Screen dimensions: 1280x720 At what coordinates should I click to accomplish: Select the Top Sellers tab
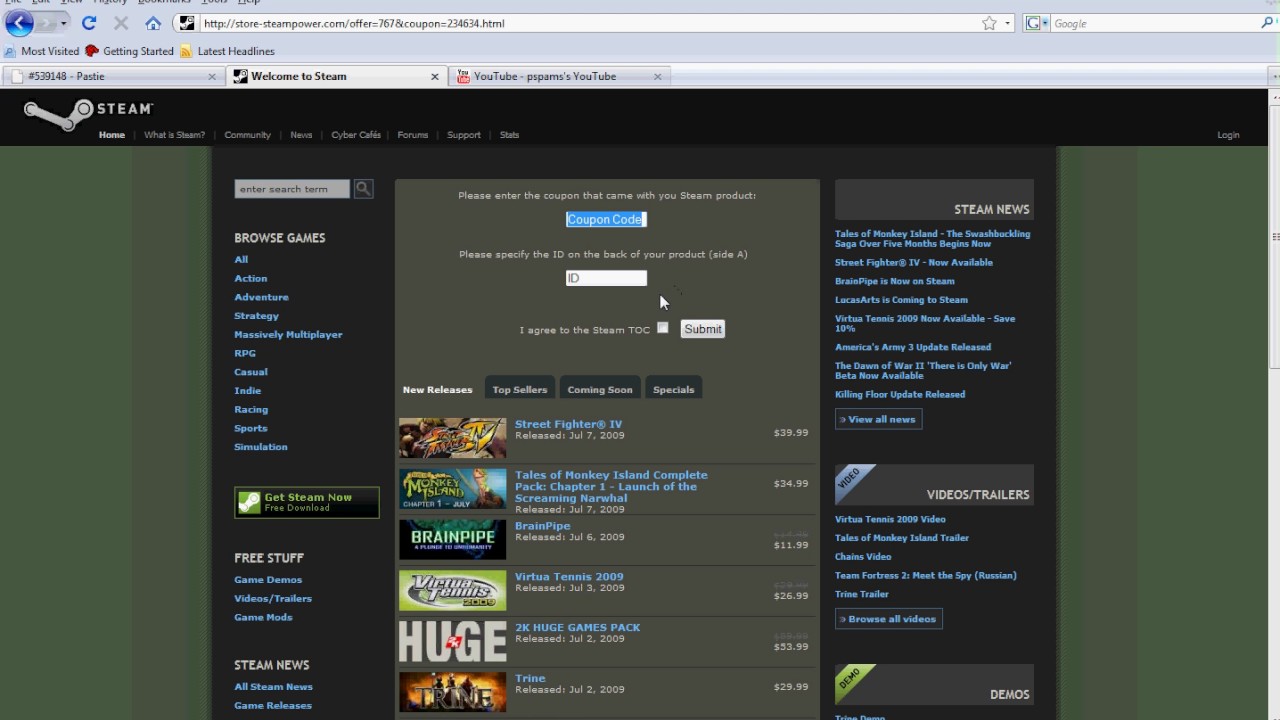pyautogui.click(x=520, y=389)
